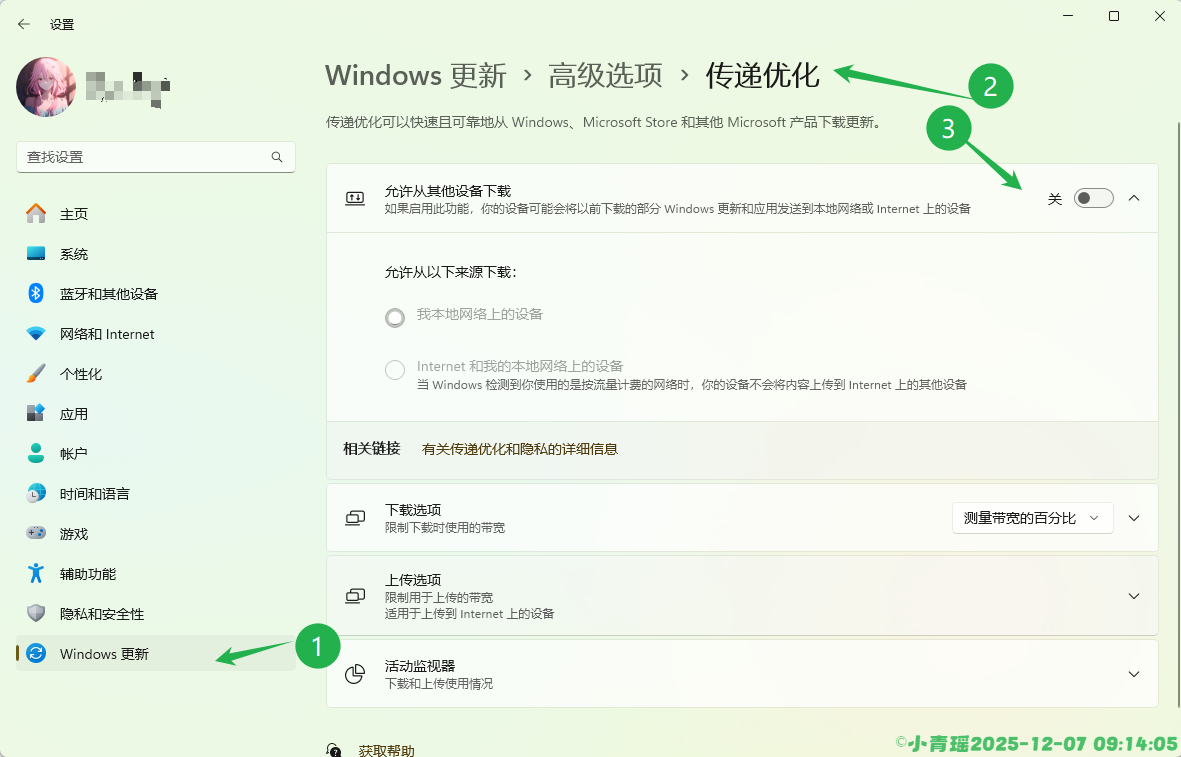Click the Home (主页) house icon

tap(36, 214)
